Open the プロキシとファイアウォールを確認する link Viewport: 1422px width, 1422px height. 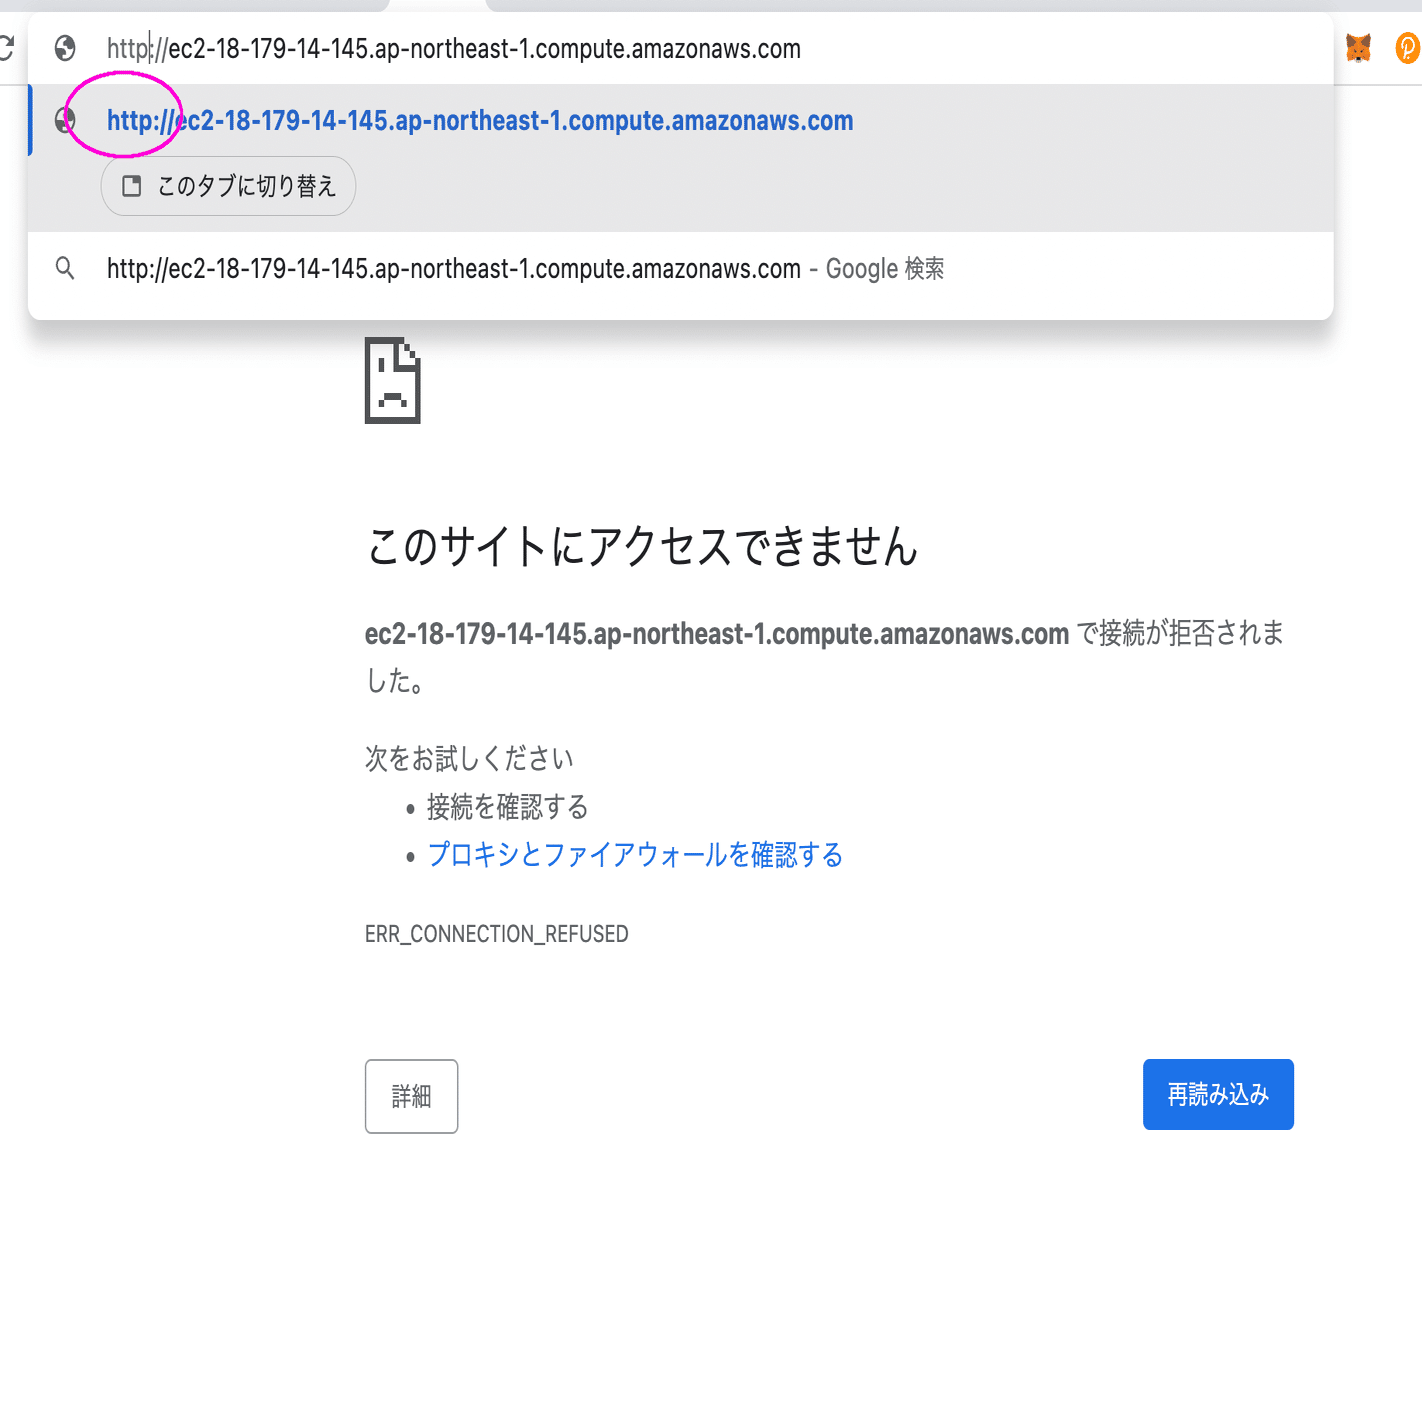click(635, 855)
